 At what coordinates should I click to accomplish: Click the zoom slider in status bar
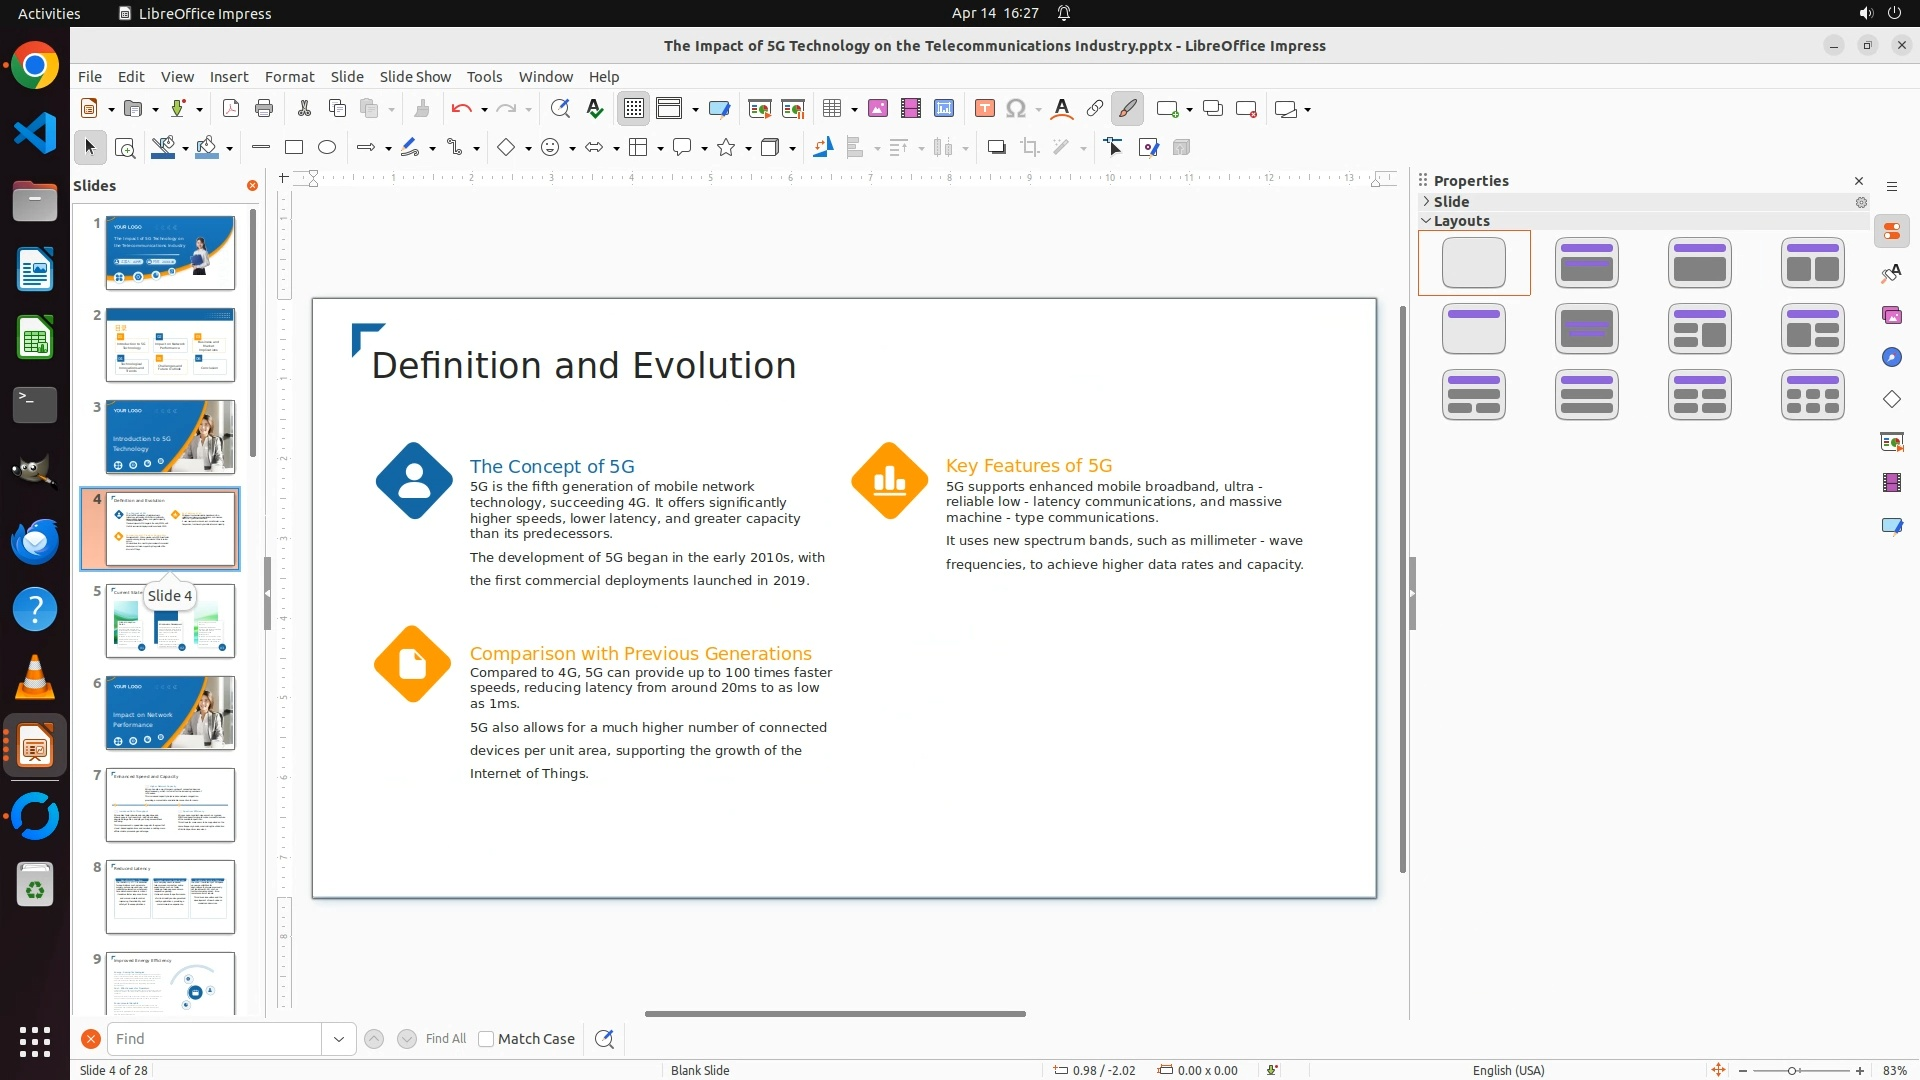tap(1792, 1071)
